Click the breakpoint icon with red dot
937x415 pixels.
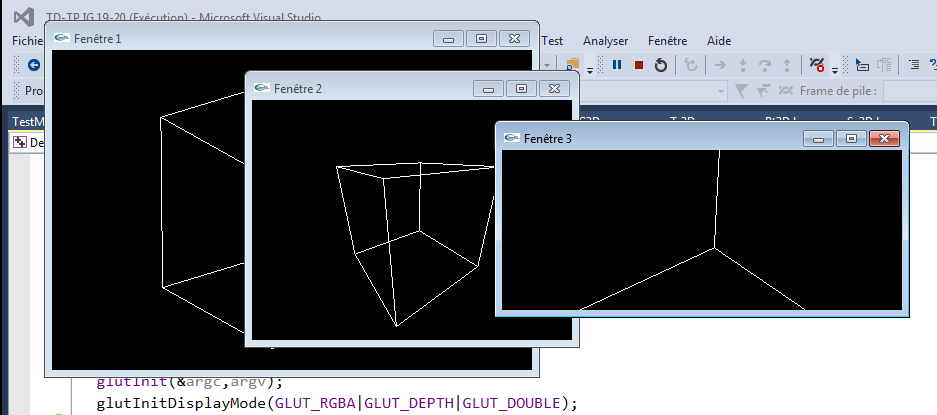(816, 65)
